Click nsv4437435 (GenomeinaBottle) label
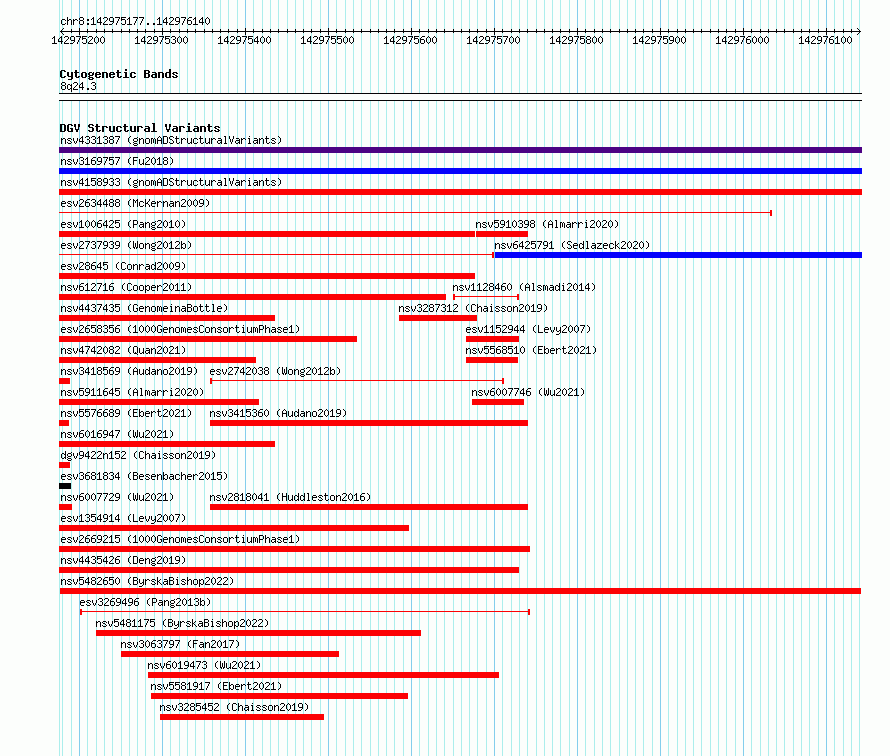Screen dimensions: 890x756 [x=144, y=308]
